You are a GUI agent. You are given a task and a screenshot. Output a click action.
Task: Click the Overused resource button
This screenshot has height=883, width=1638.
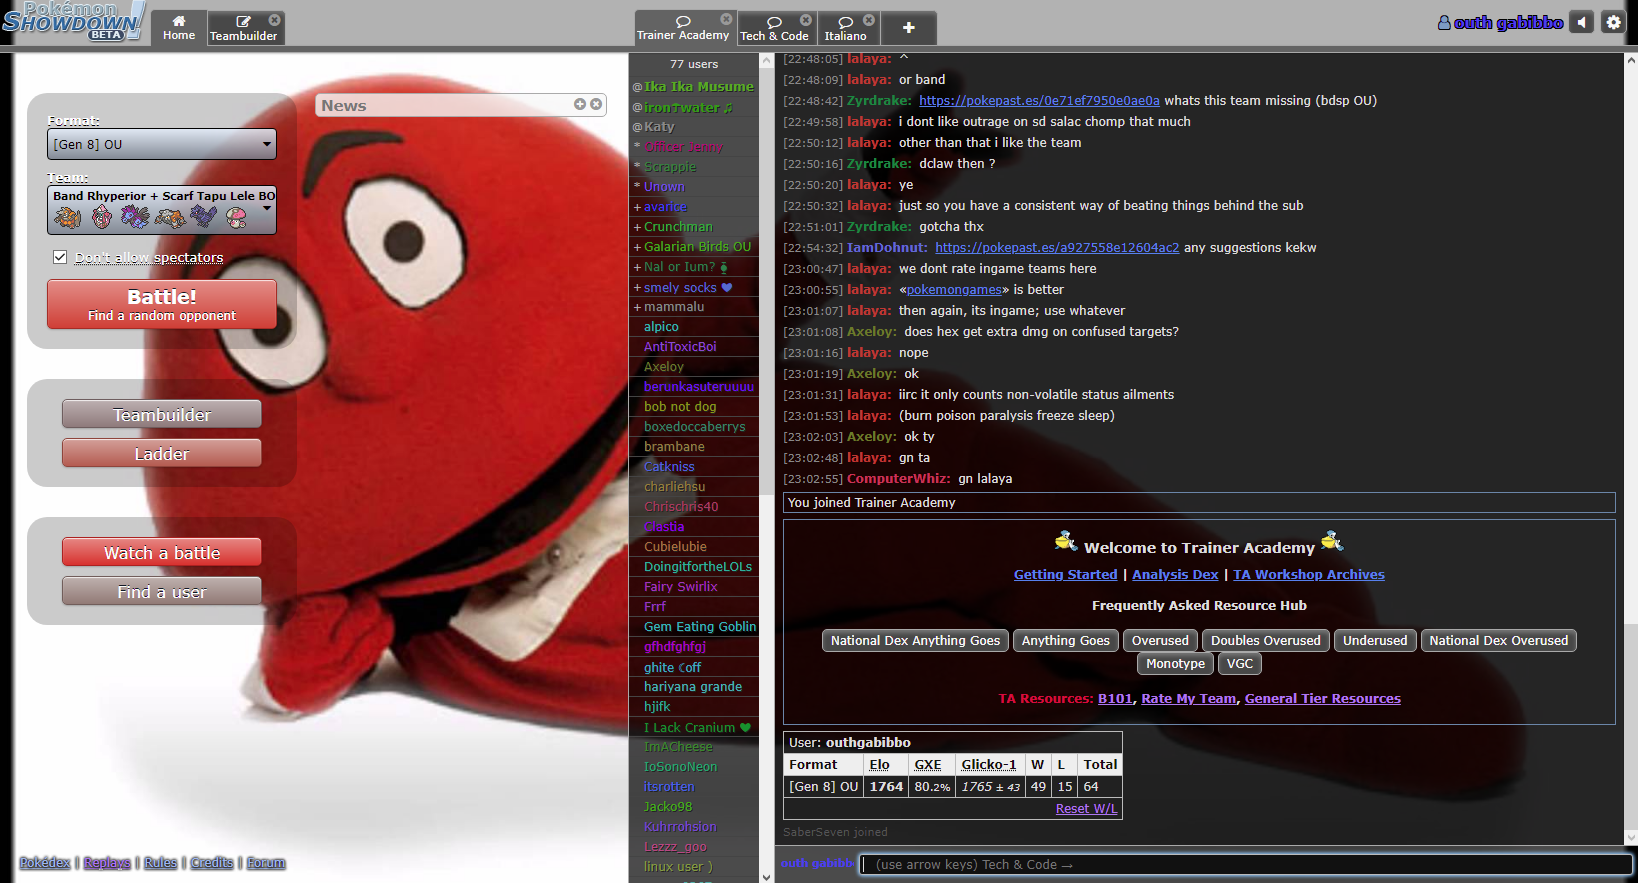[x=1160, y=640]
